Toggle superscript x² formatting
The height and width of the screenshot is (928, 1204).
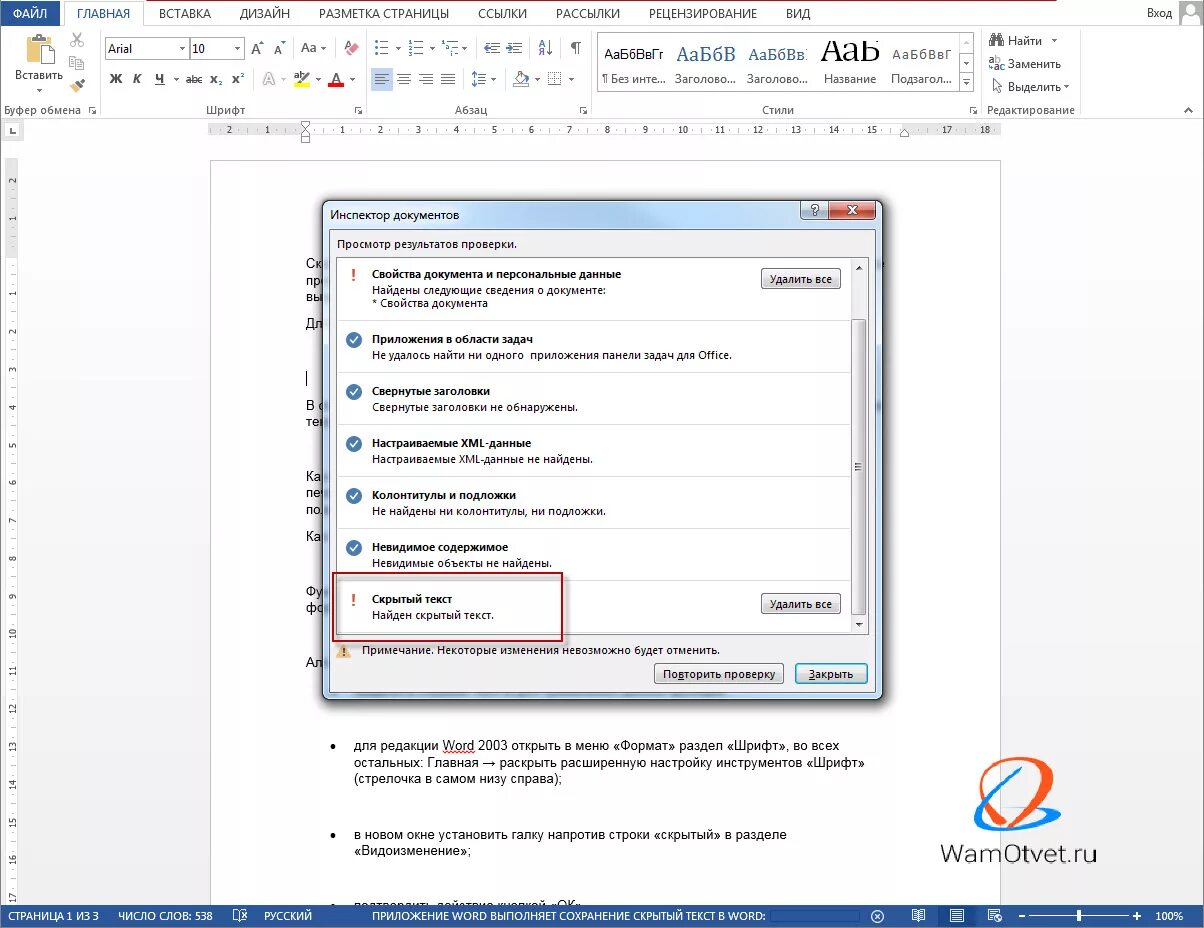pos(238,79)
